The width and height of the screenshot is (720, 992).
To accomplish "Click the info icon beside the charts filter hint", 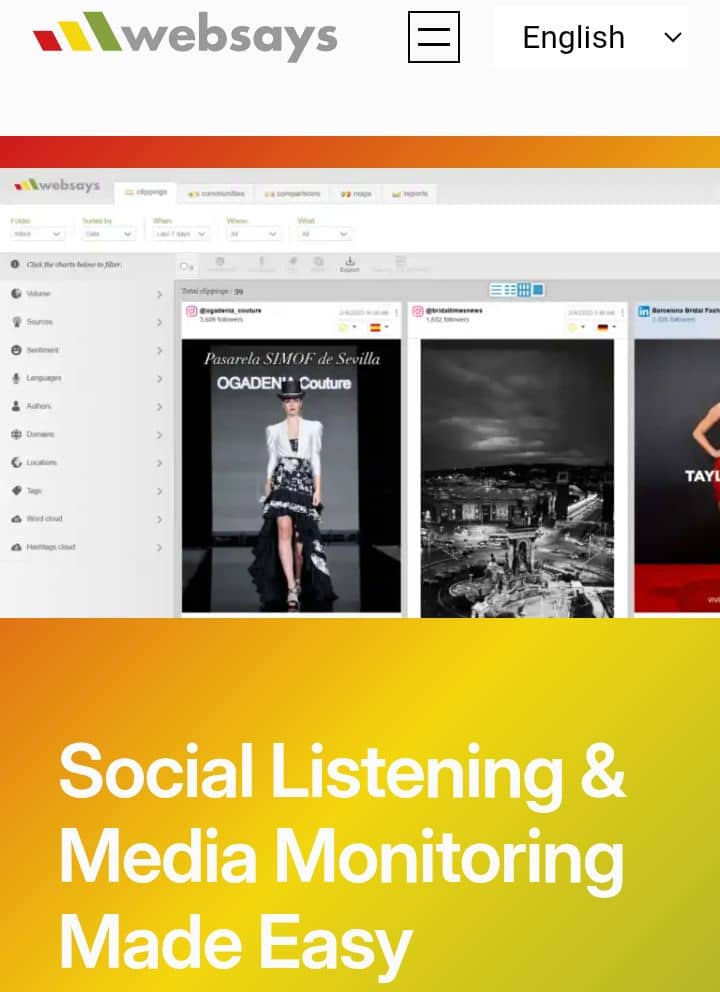I will point(15,264).
